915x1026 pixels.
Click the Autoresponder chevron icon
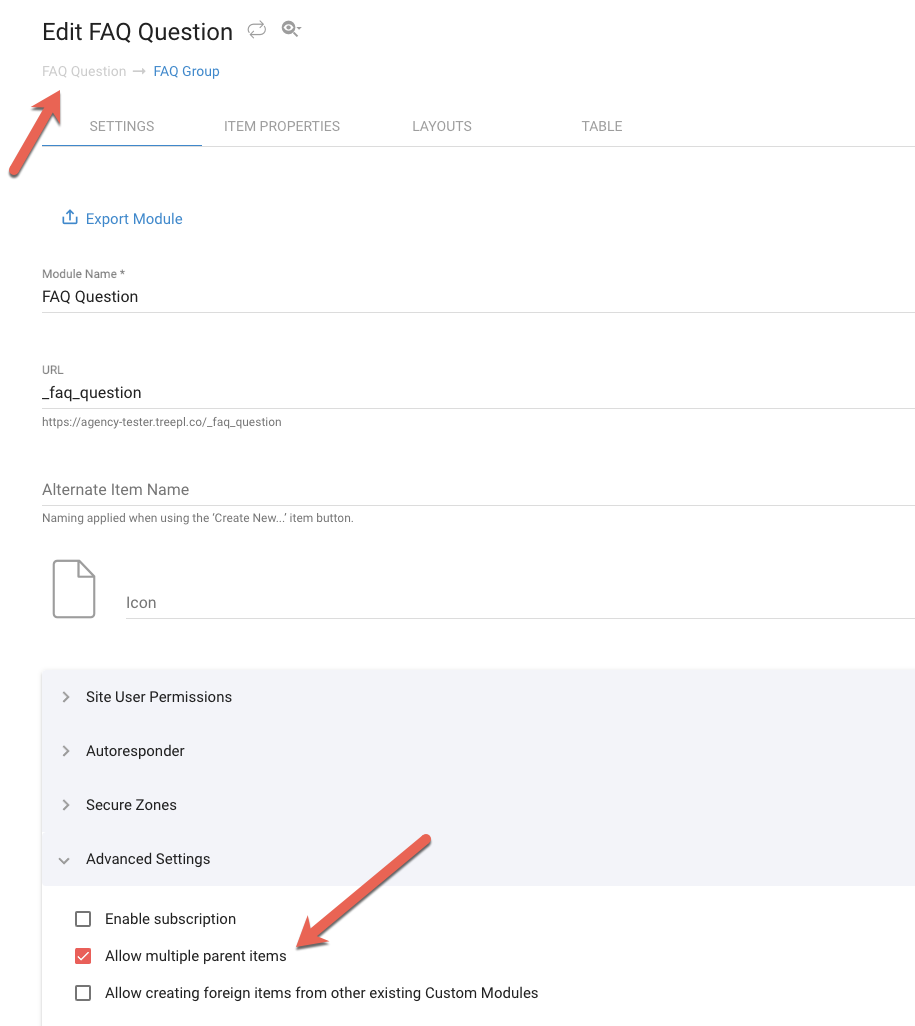point(65,751)
